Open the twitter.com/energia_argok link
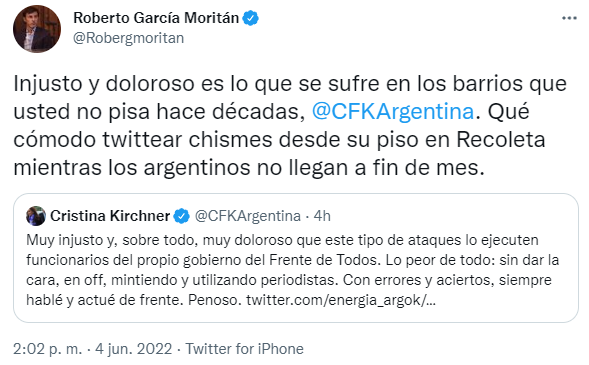 [341, 300]
